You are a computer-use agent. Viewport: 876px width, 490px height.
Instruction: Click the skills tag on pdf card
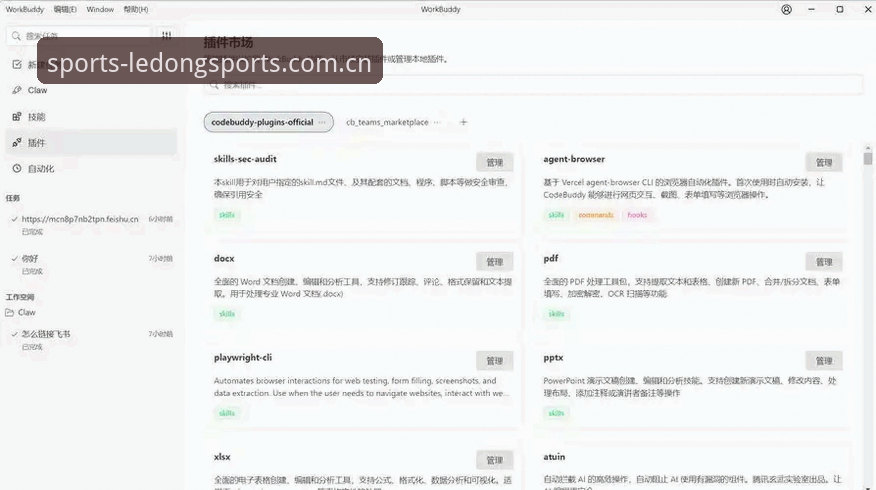click(556, 314)
